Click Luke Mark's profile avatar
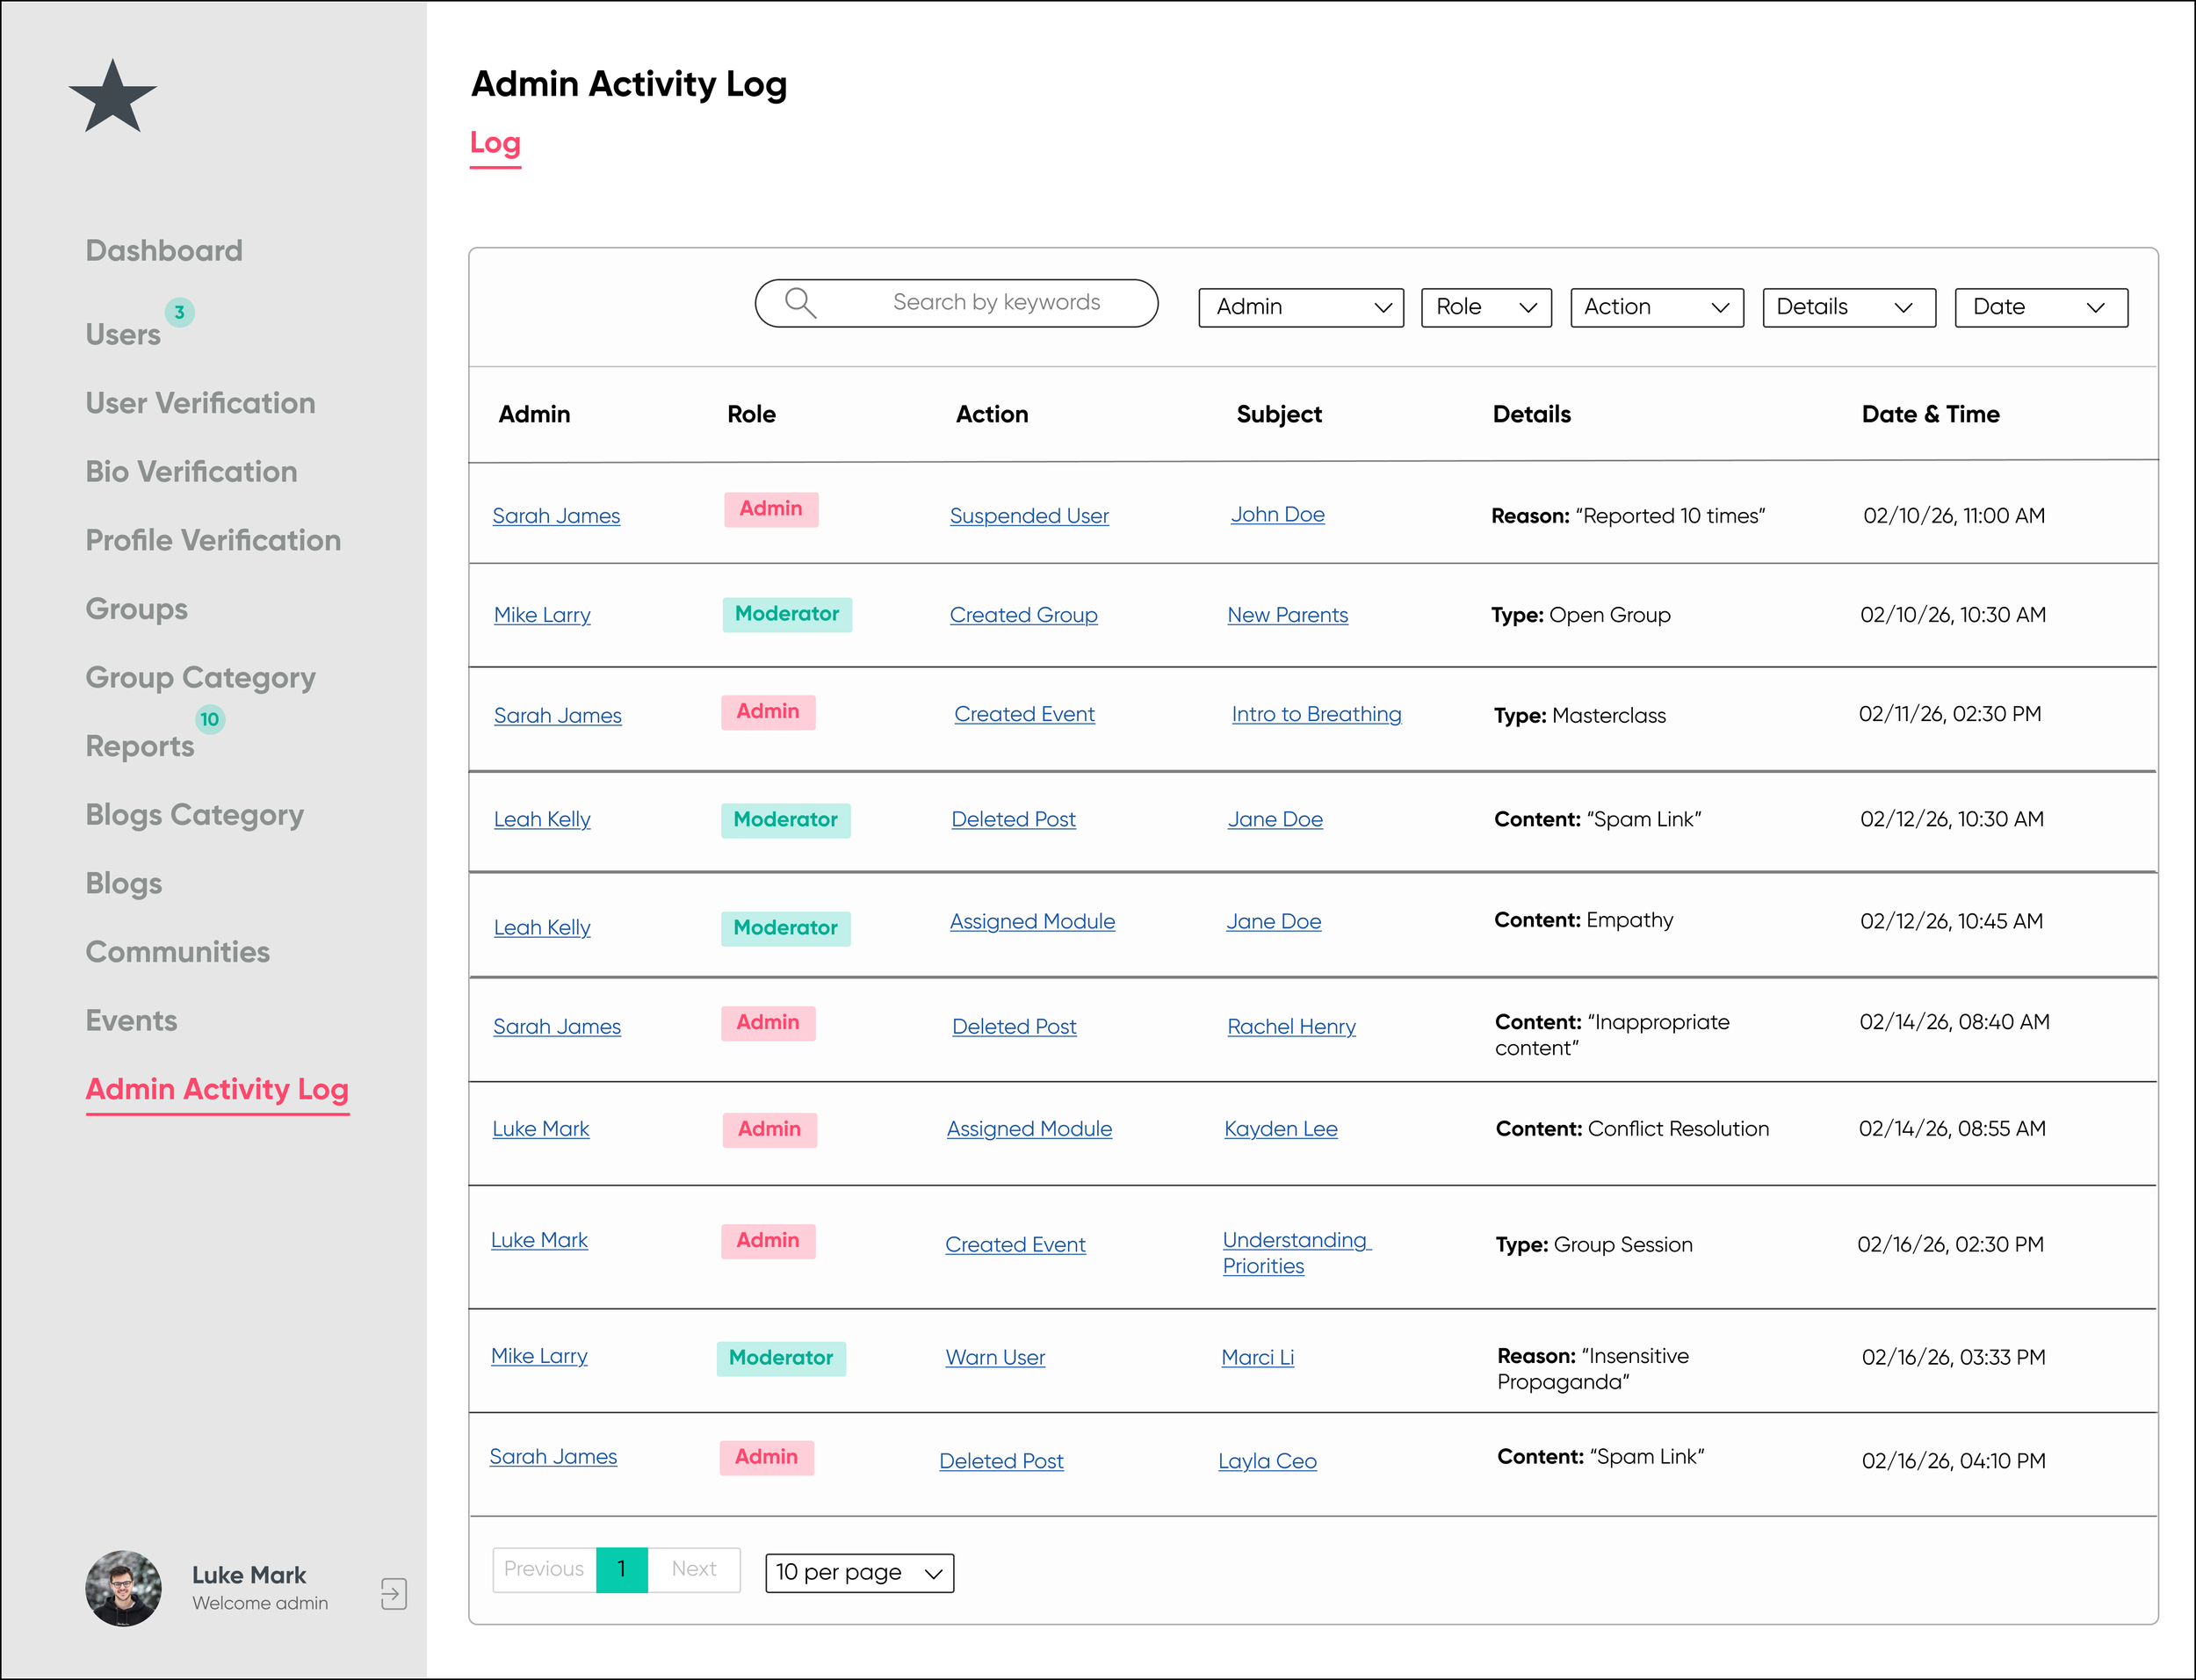The width and height of the screenshot is (2196, 1680). pos(123,1588)
